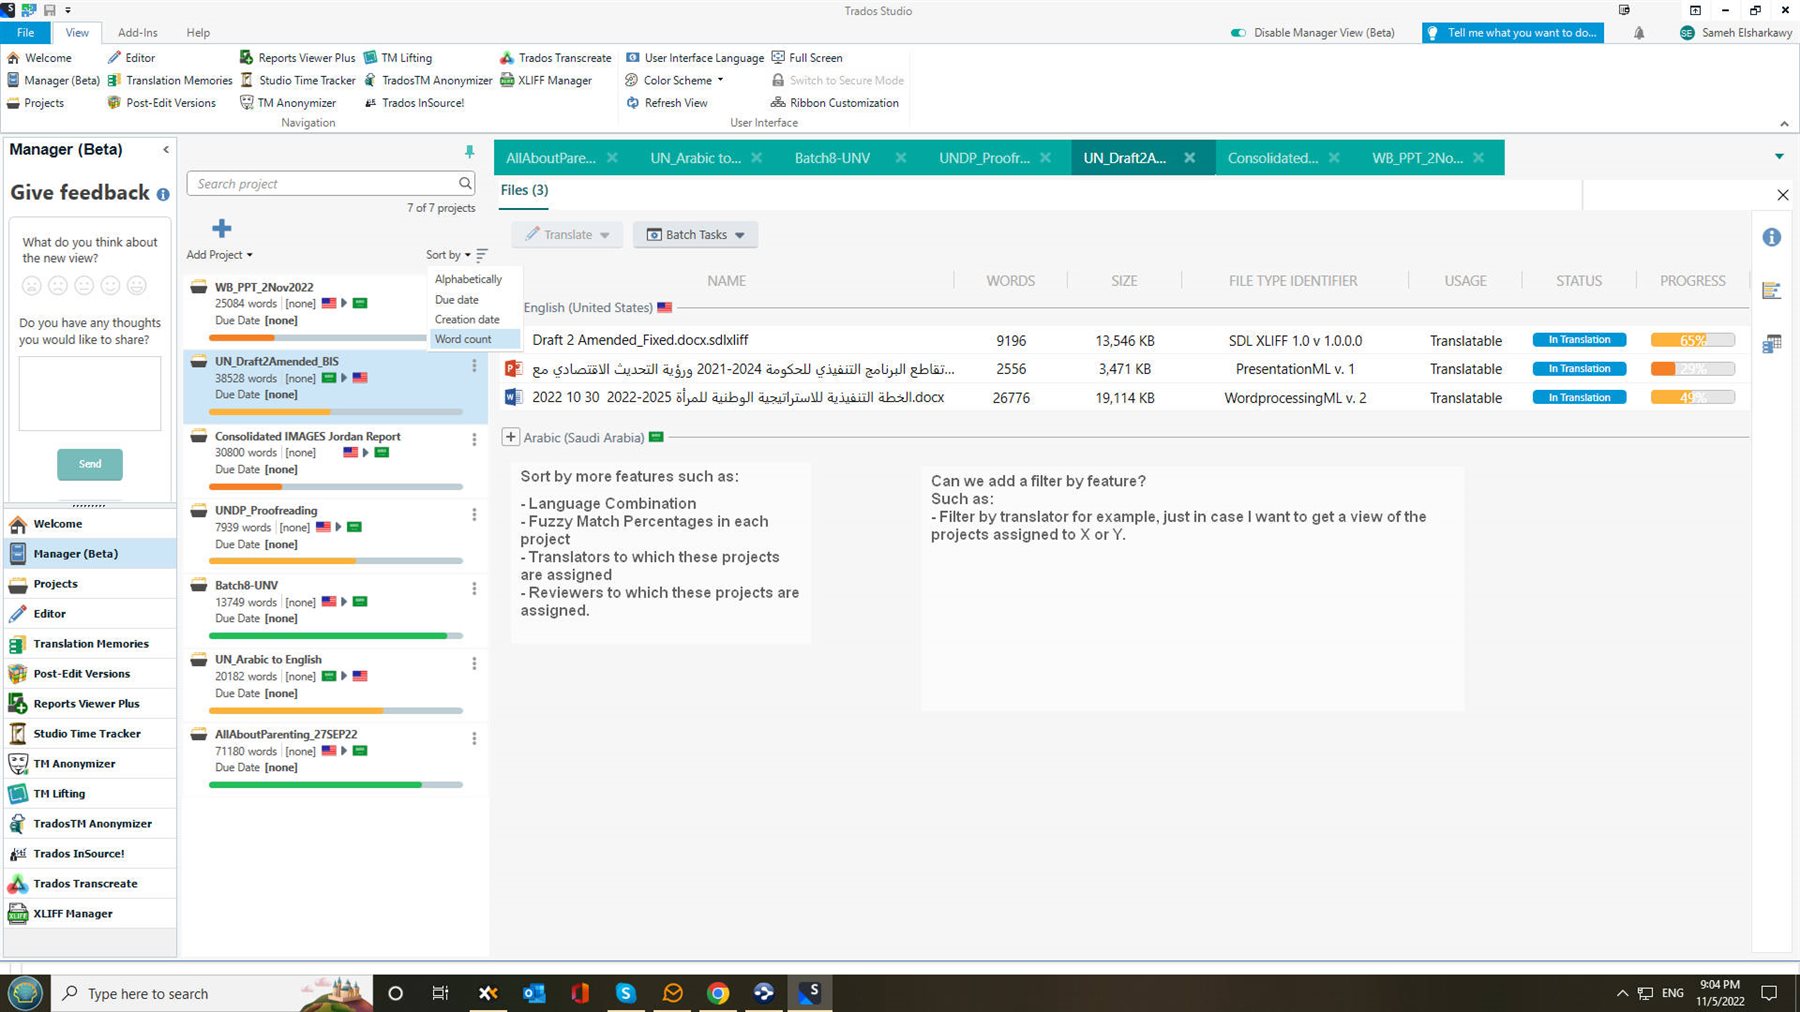This screenshot has width=1800, height=1012.
Task: Open the File menu tab
Action: [25, 33]
